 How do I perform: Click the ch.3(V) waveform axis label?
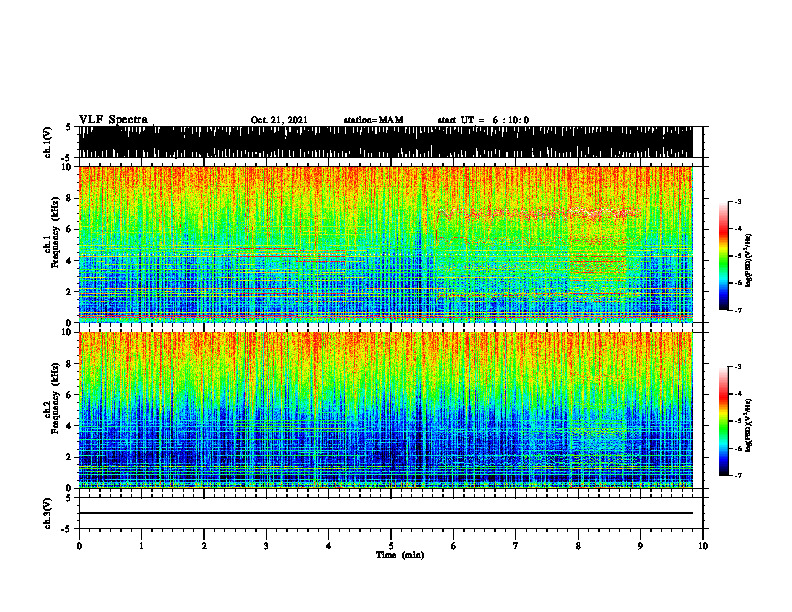point(48,513)
